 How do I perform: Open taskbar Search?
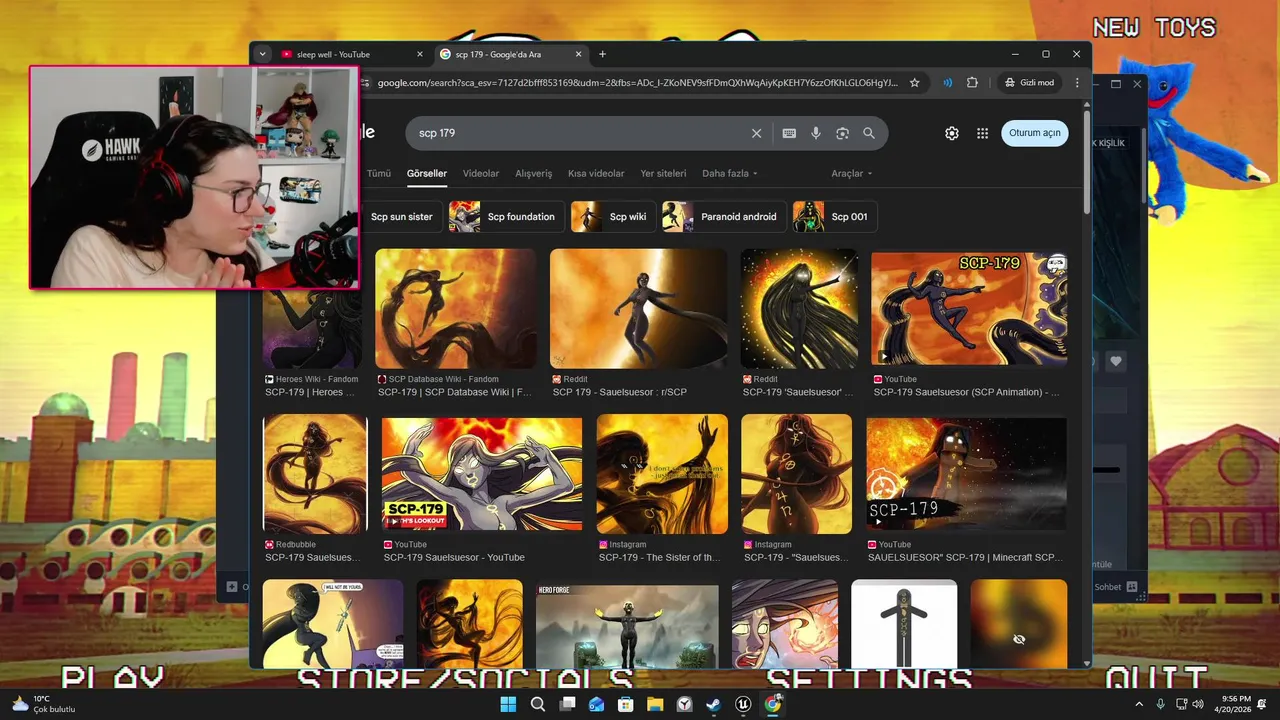[537, 704]
